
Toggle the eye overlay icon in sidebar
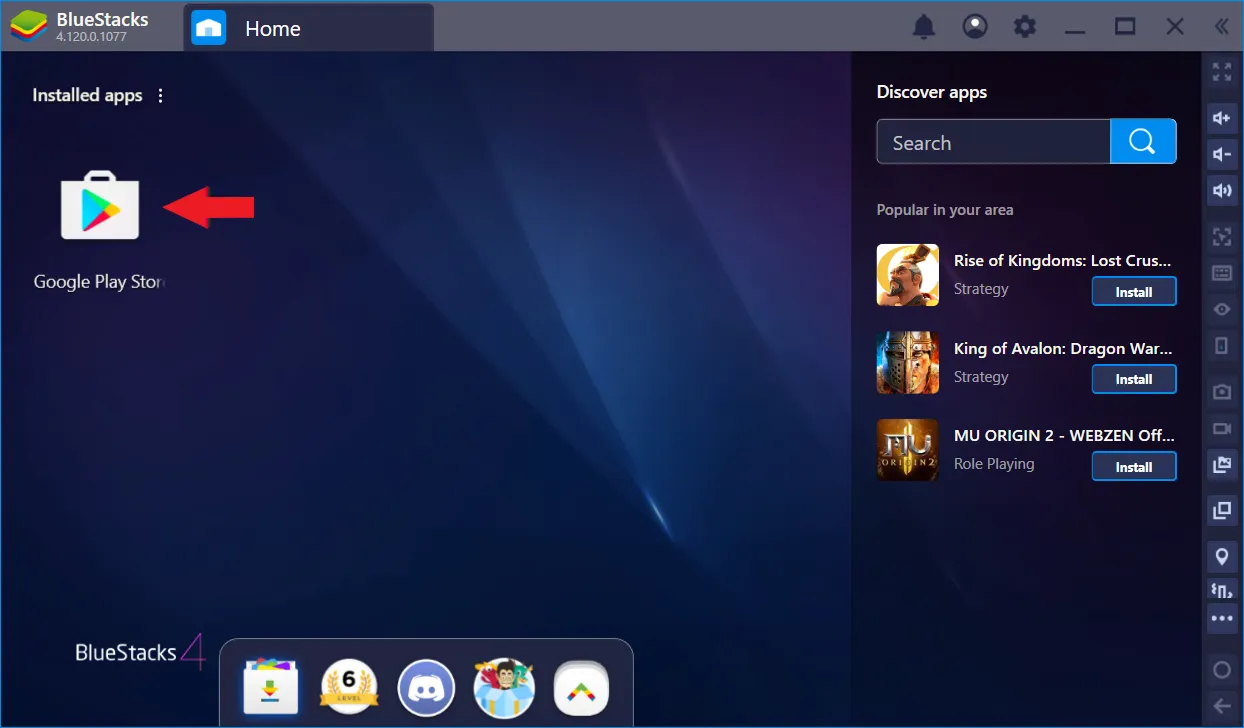pos(1221,309)
